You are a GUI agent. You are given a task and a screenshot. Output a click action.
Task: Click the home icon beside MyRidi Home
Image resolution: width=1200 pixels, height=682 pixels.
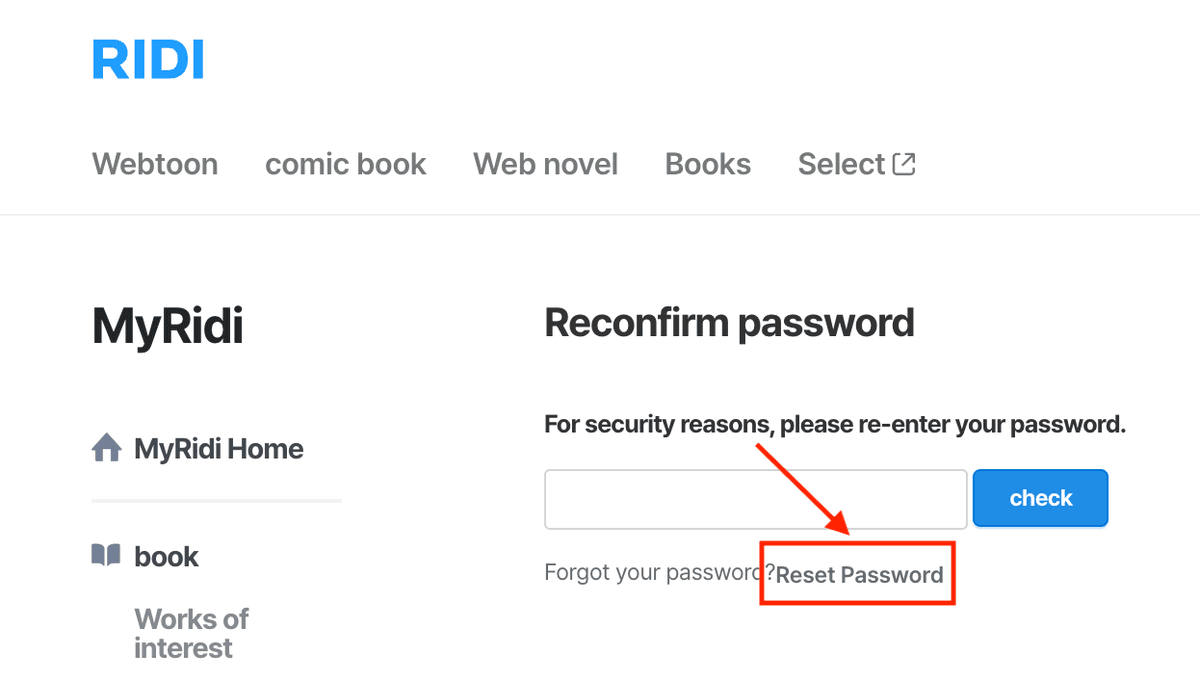[105, 448]
